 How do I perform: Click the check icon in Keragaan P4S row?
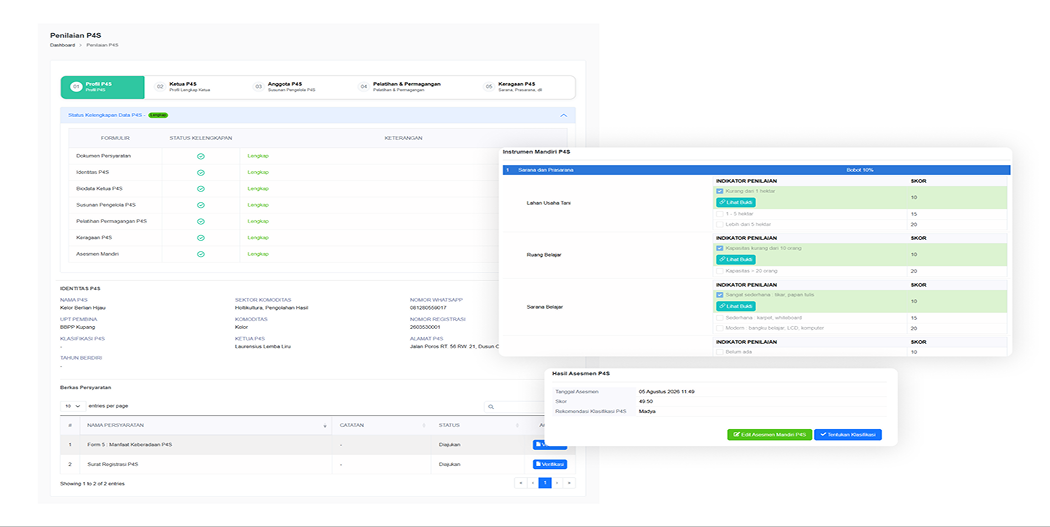pyautogui.click(x=201, y=238)
